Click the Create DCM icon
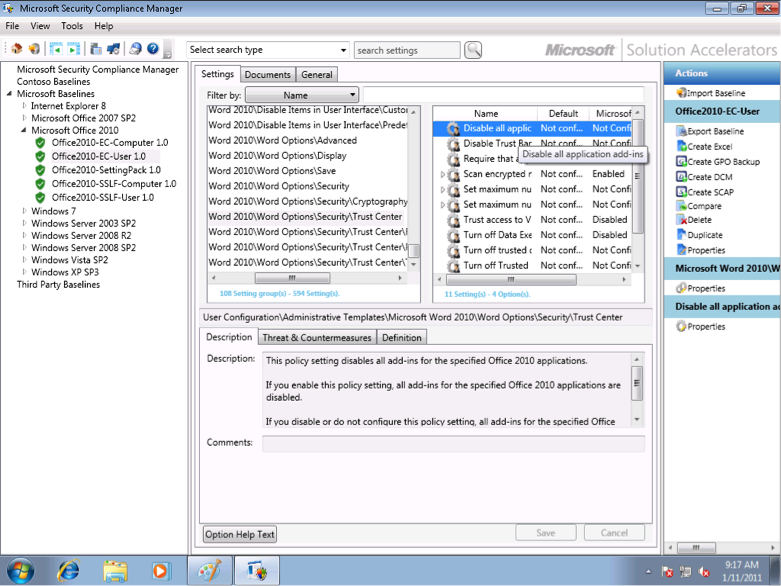This screenshot has width=781, height=586. [681, 177]
